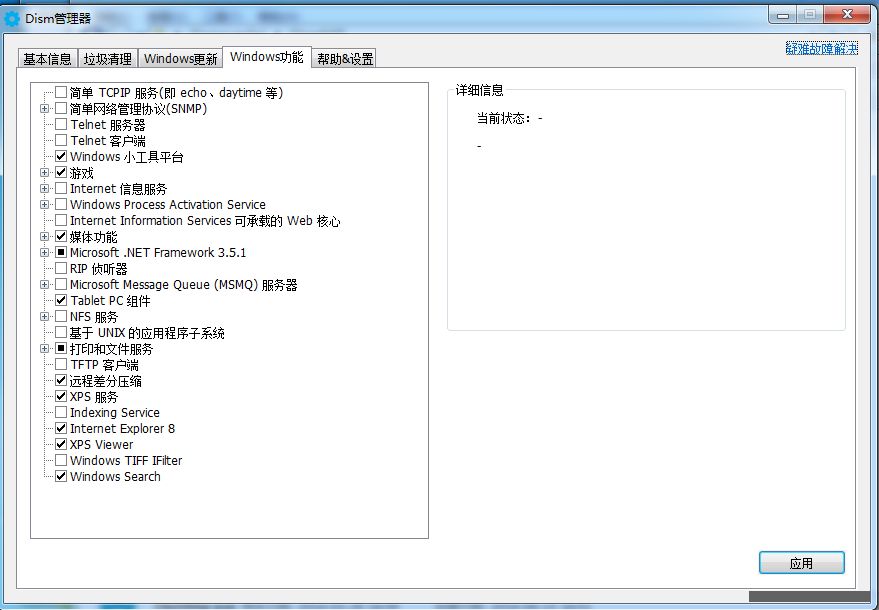This screenshot has height=610, width=879.
Task: Check the MSMQ 服务器 checkbox
Action: tap(61, 284)
